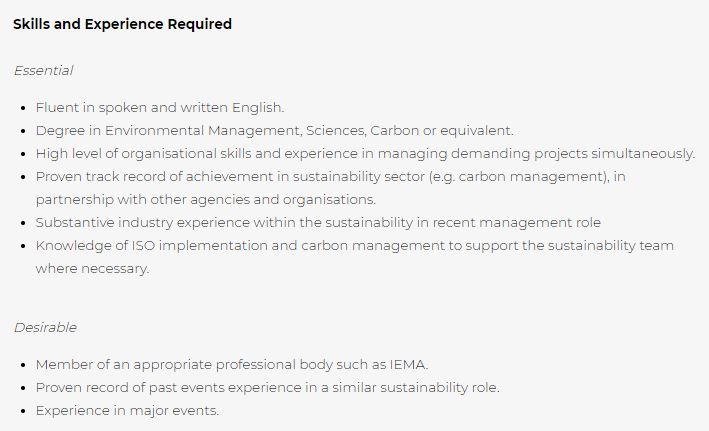709x431 pixels.
Task: Click the 'High level of organisational skills' line
Action: coord(365,154)
